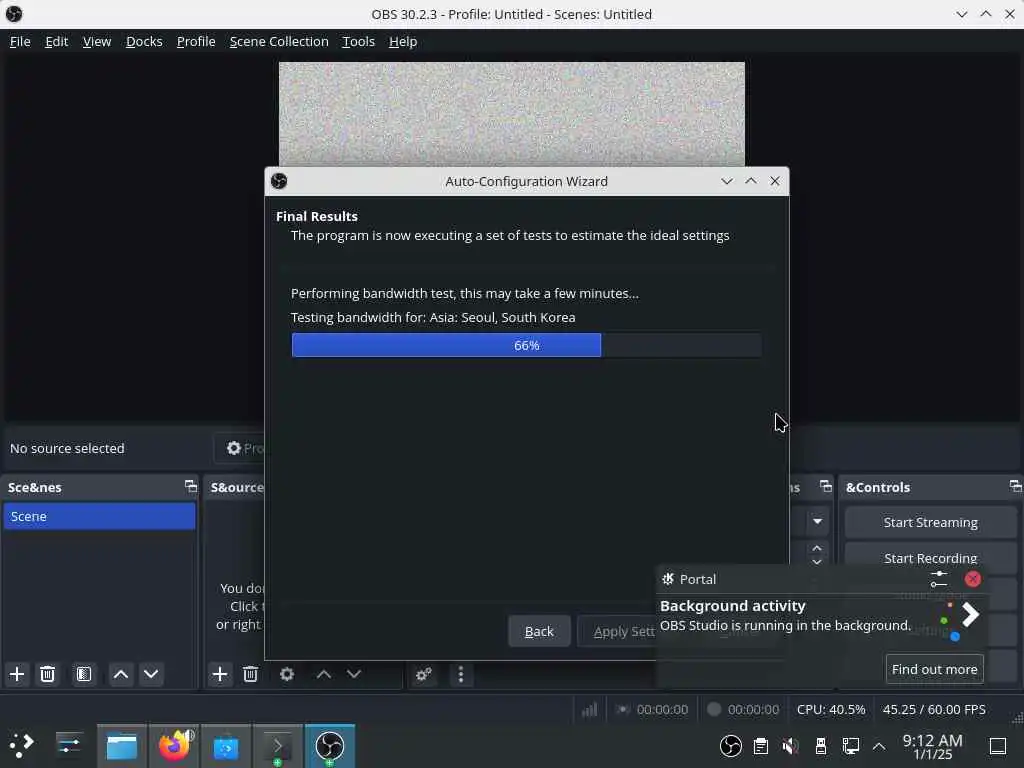This screenshot has width=1024, height=768.
Task: Expand hidden system tray icons arrow
Action: coord(879,746)
